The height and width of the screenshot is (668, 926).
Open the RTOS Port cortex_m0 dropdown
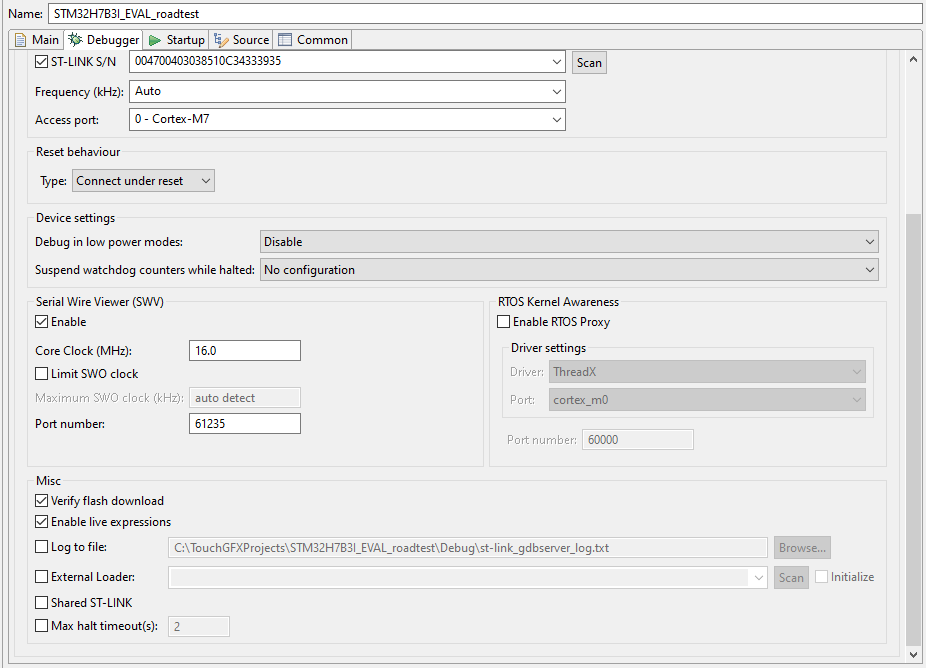pos(707,400)
